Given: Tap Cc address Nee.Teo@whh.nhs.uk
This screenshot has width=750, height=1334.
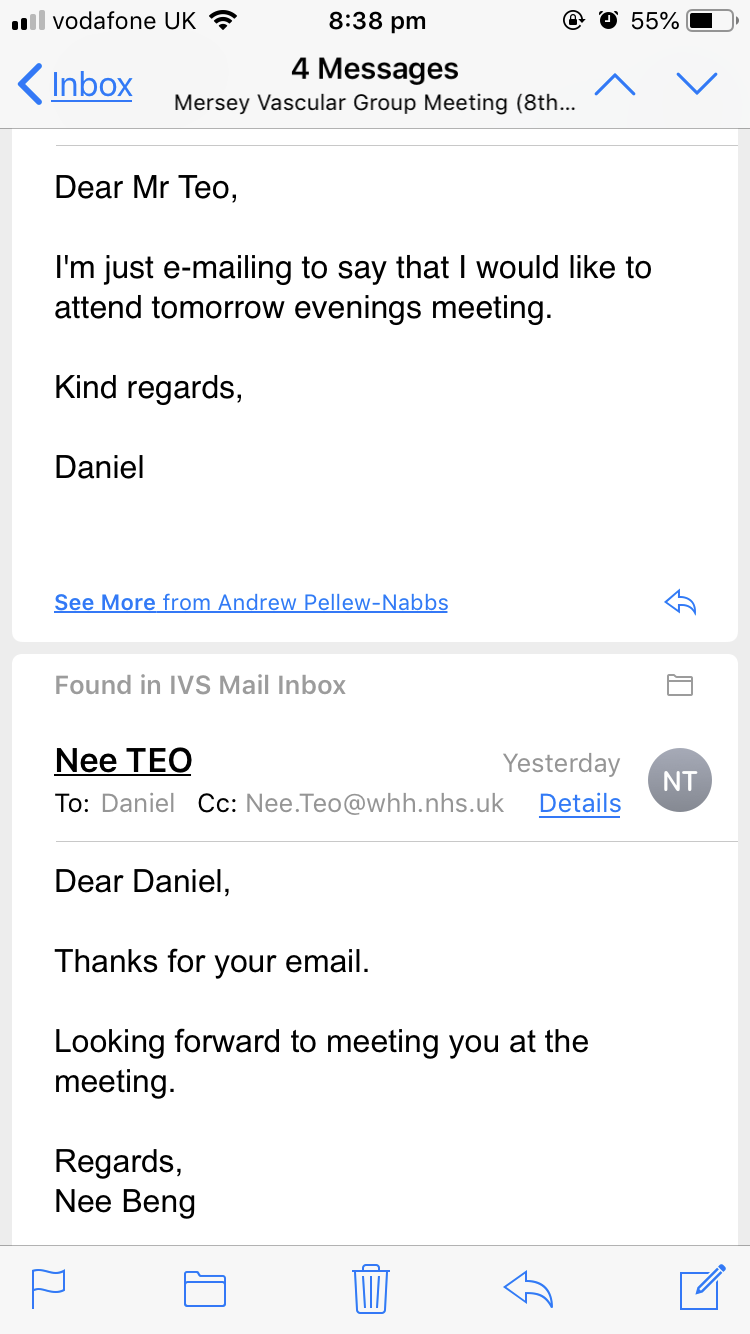Looking at the screenshot, I should coord(375,803).
